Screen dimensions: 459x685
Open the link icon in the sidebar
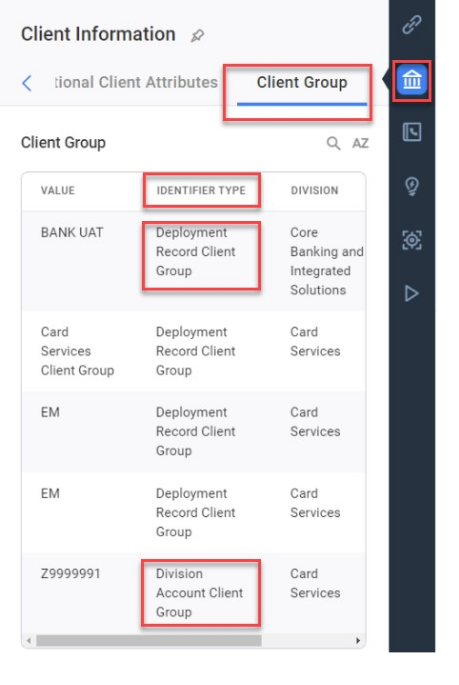pyautogui.click(x=411, y=24)
